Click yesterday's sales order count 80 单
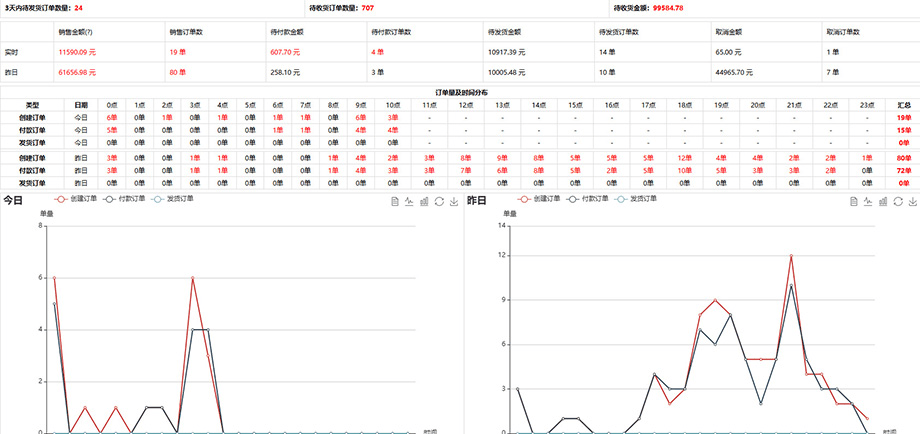 (x=178, y=72)
